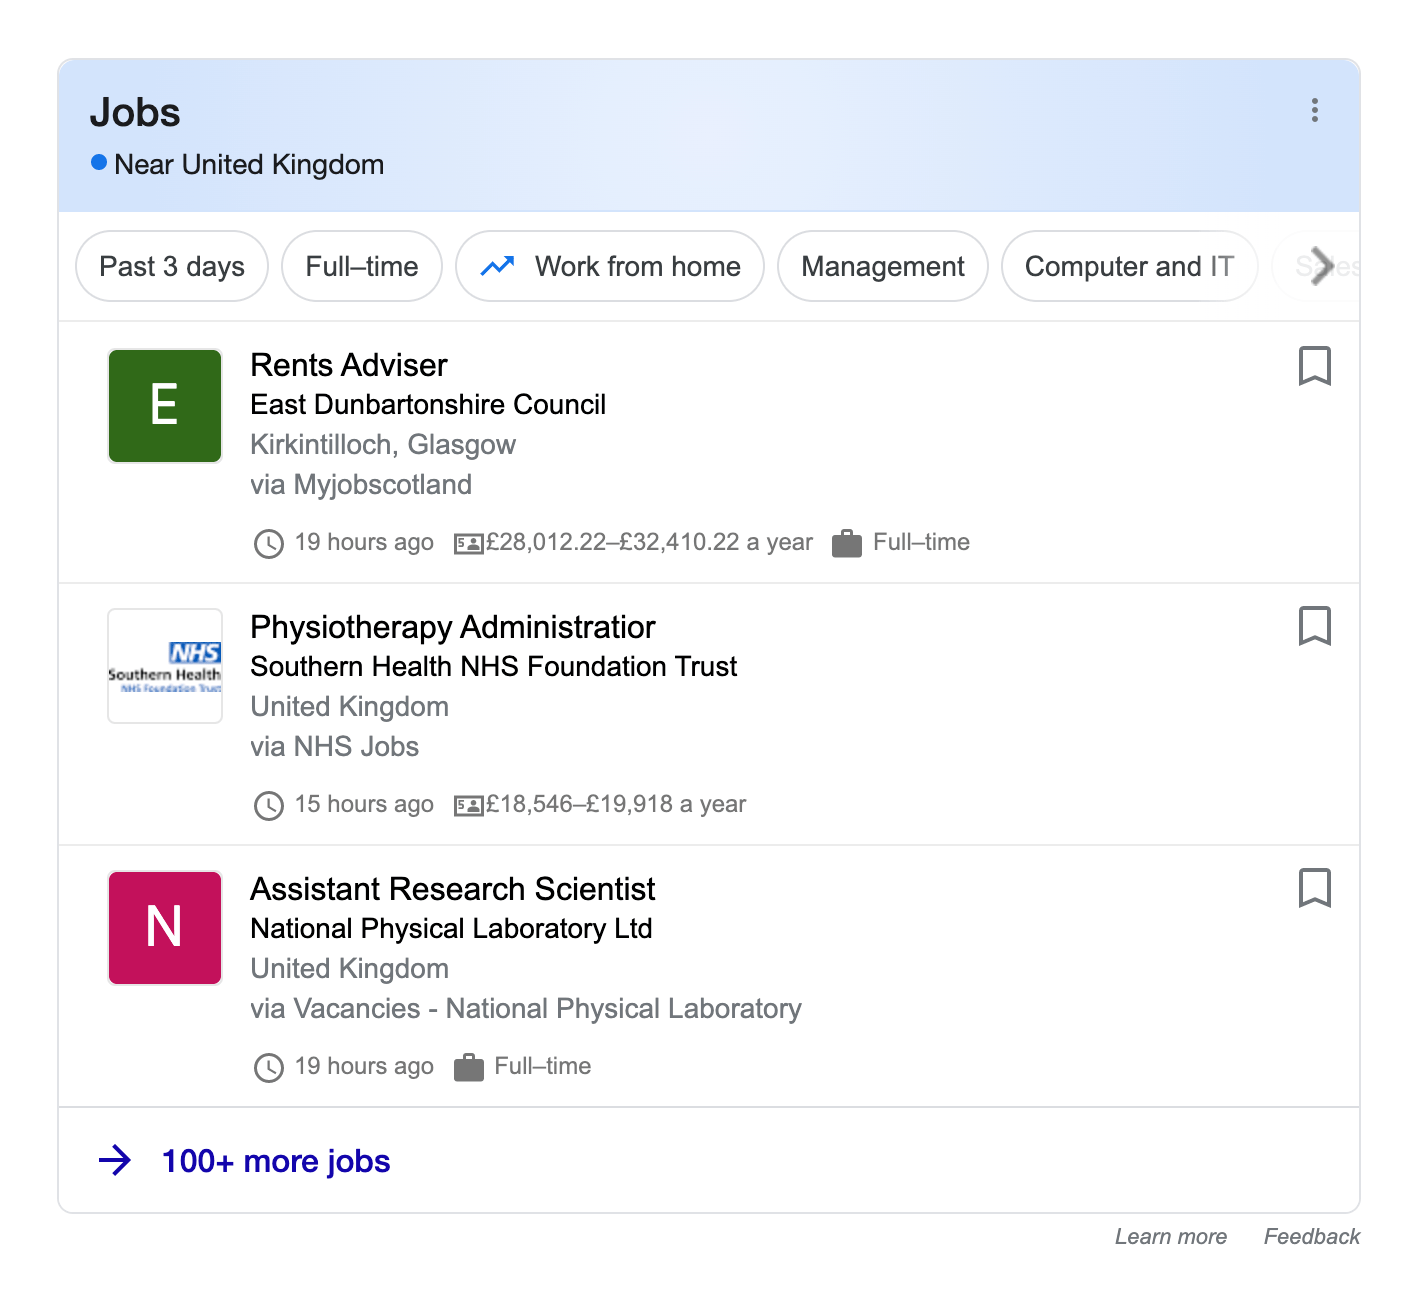1418x1306 pixels.
Task: Toggle the Past 3 days filter
Action: click(x=171, y=266)
